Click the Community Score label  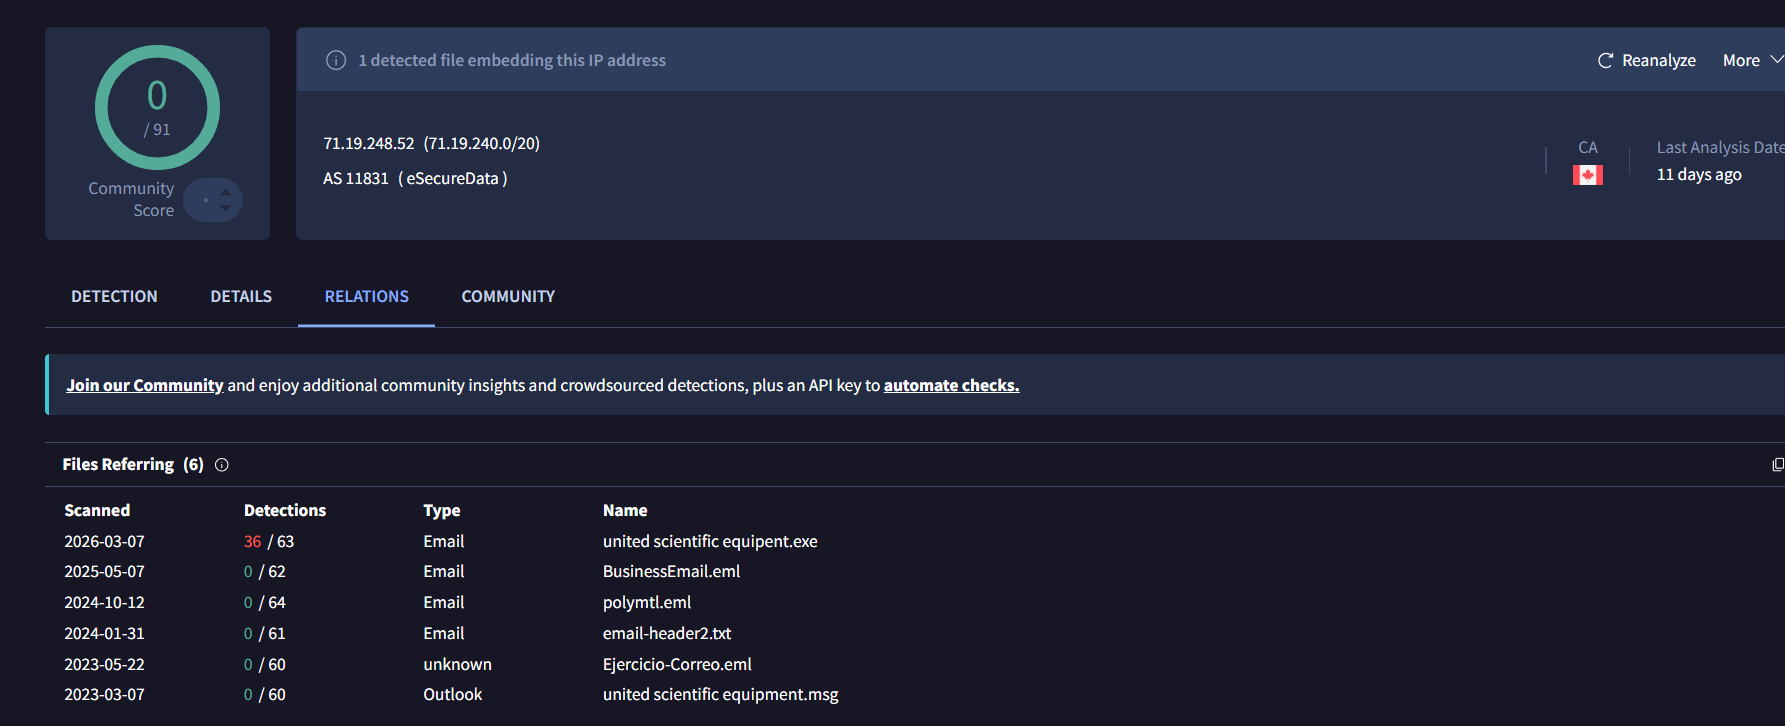tap(131, 199)
